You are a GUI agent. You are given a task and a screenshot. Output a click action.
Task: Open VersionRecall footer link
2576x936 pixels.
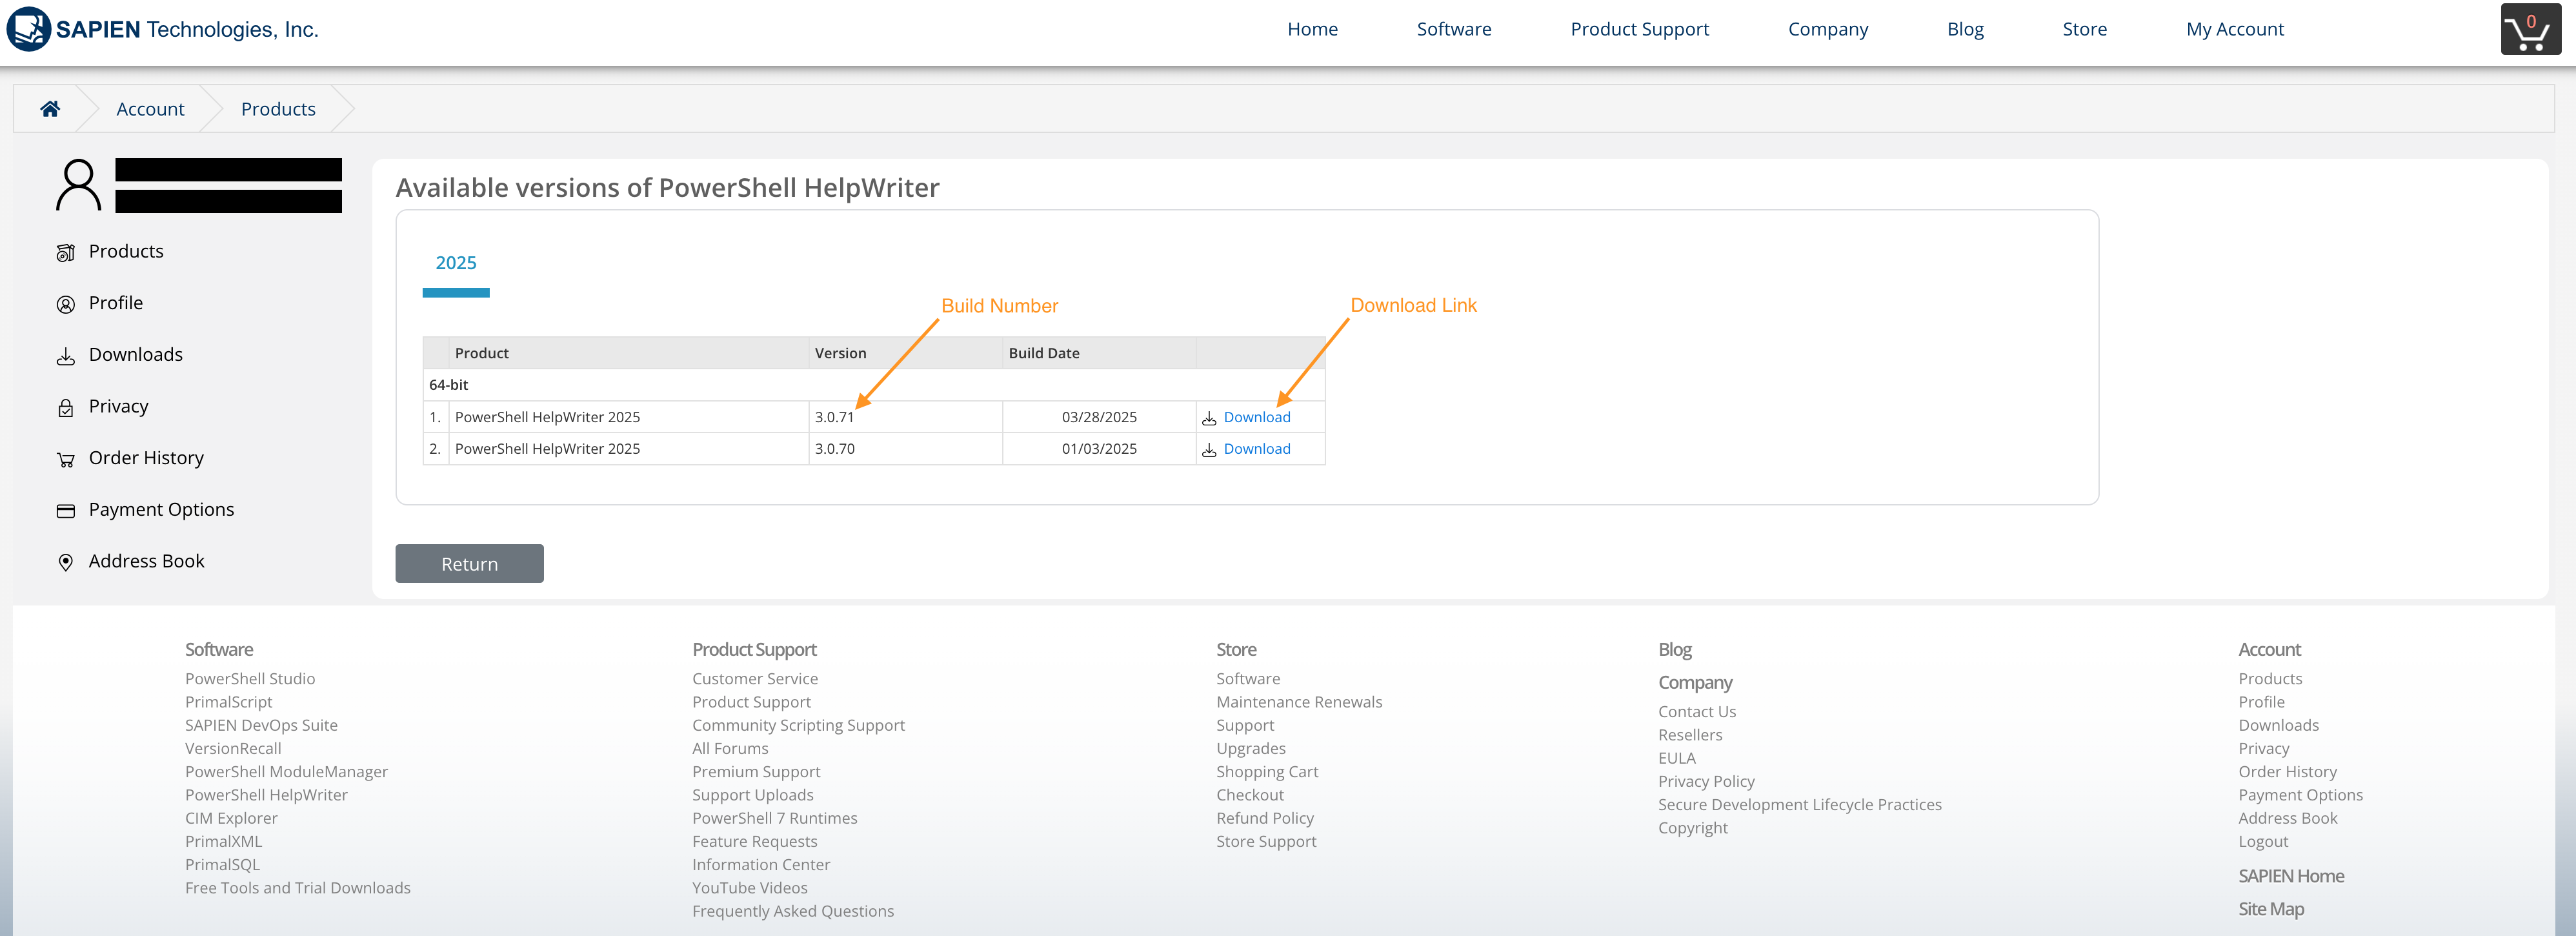point(233,748)
